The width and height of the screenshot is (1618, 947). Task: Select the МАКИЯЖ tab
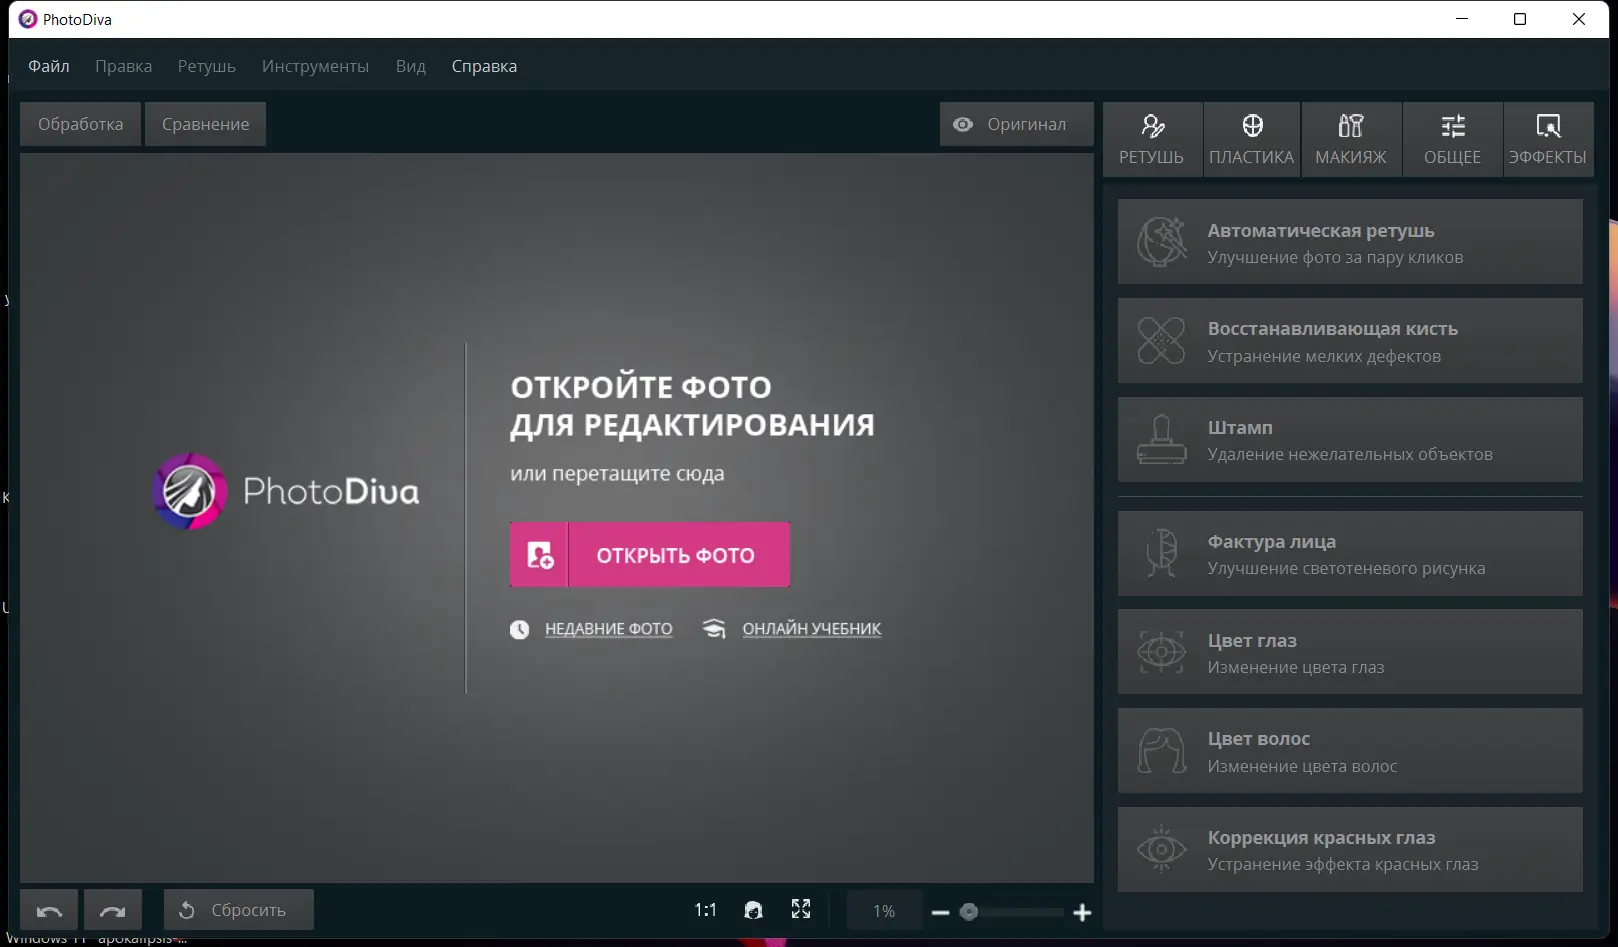1351,139
